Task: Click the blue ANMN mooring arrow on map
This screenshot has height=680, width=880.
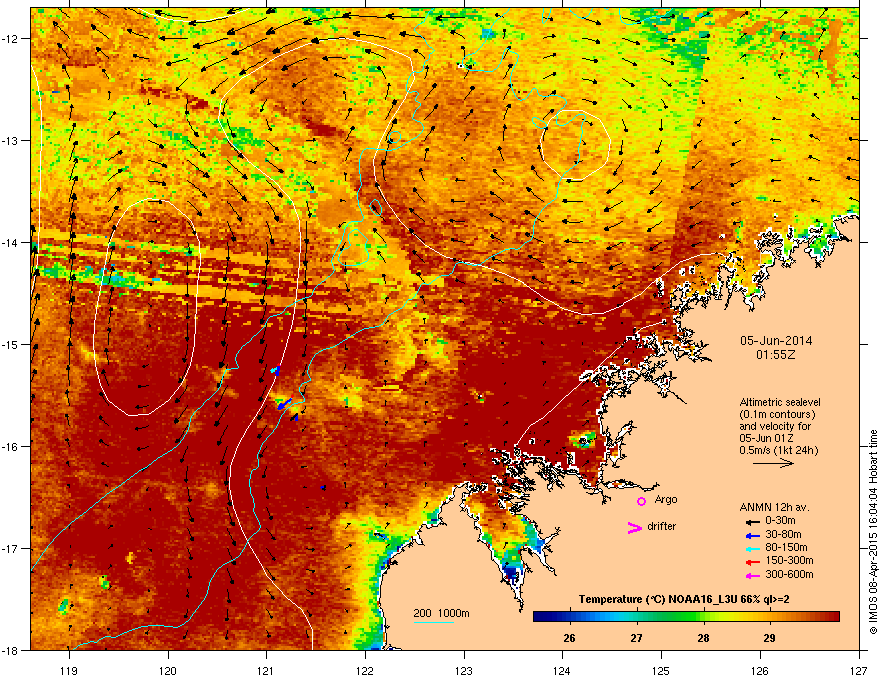Action: point(285,404)
